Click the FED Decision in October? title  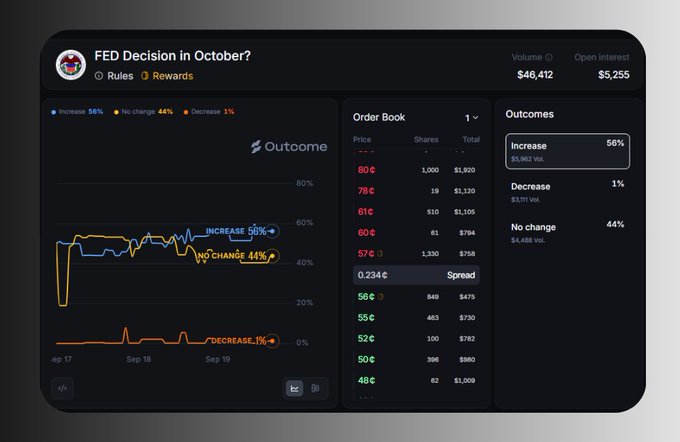[x=173, y=56]
